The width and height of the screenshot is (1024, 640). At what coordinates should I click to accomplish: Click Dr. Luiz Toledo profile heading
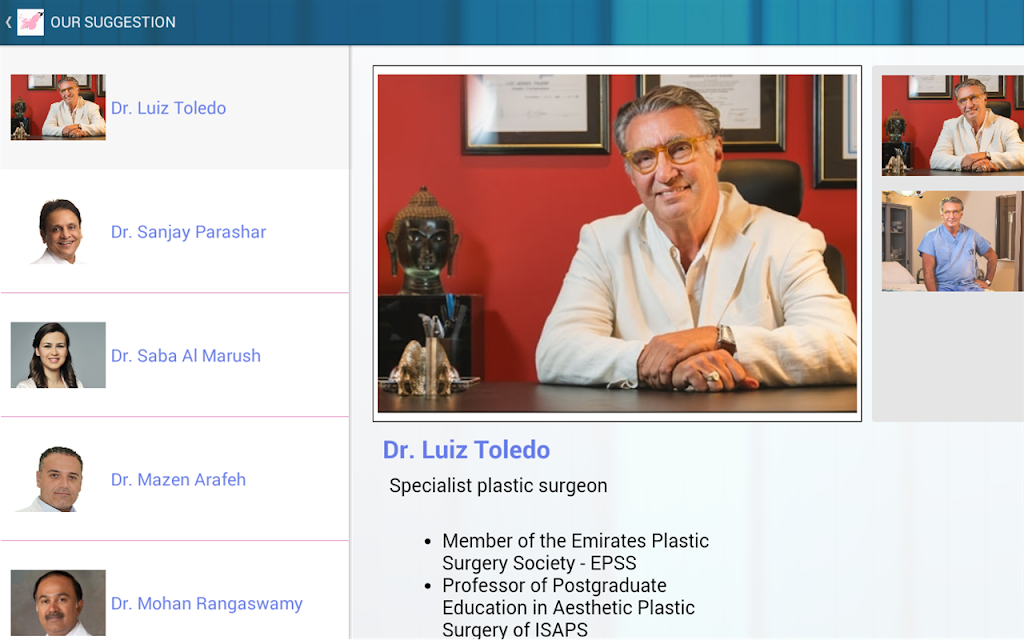point(466,450)
